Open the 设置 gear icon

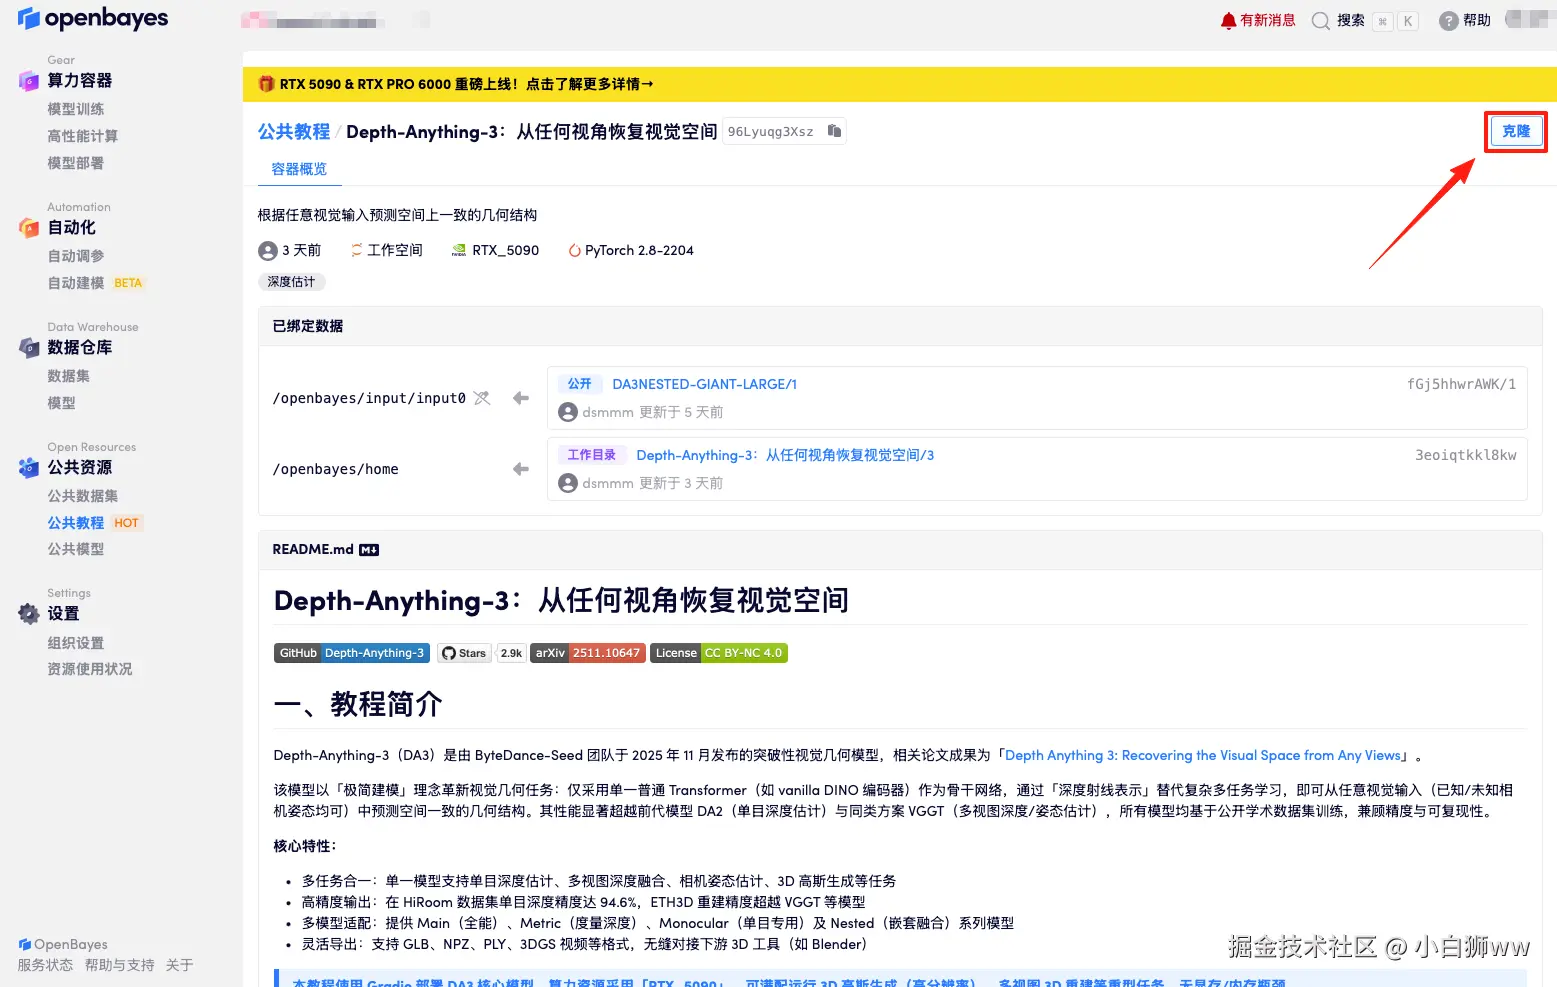tap(28, 614)
